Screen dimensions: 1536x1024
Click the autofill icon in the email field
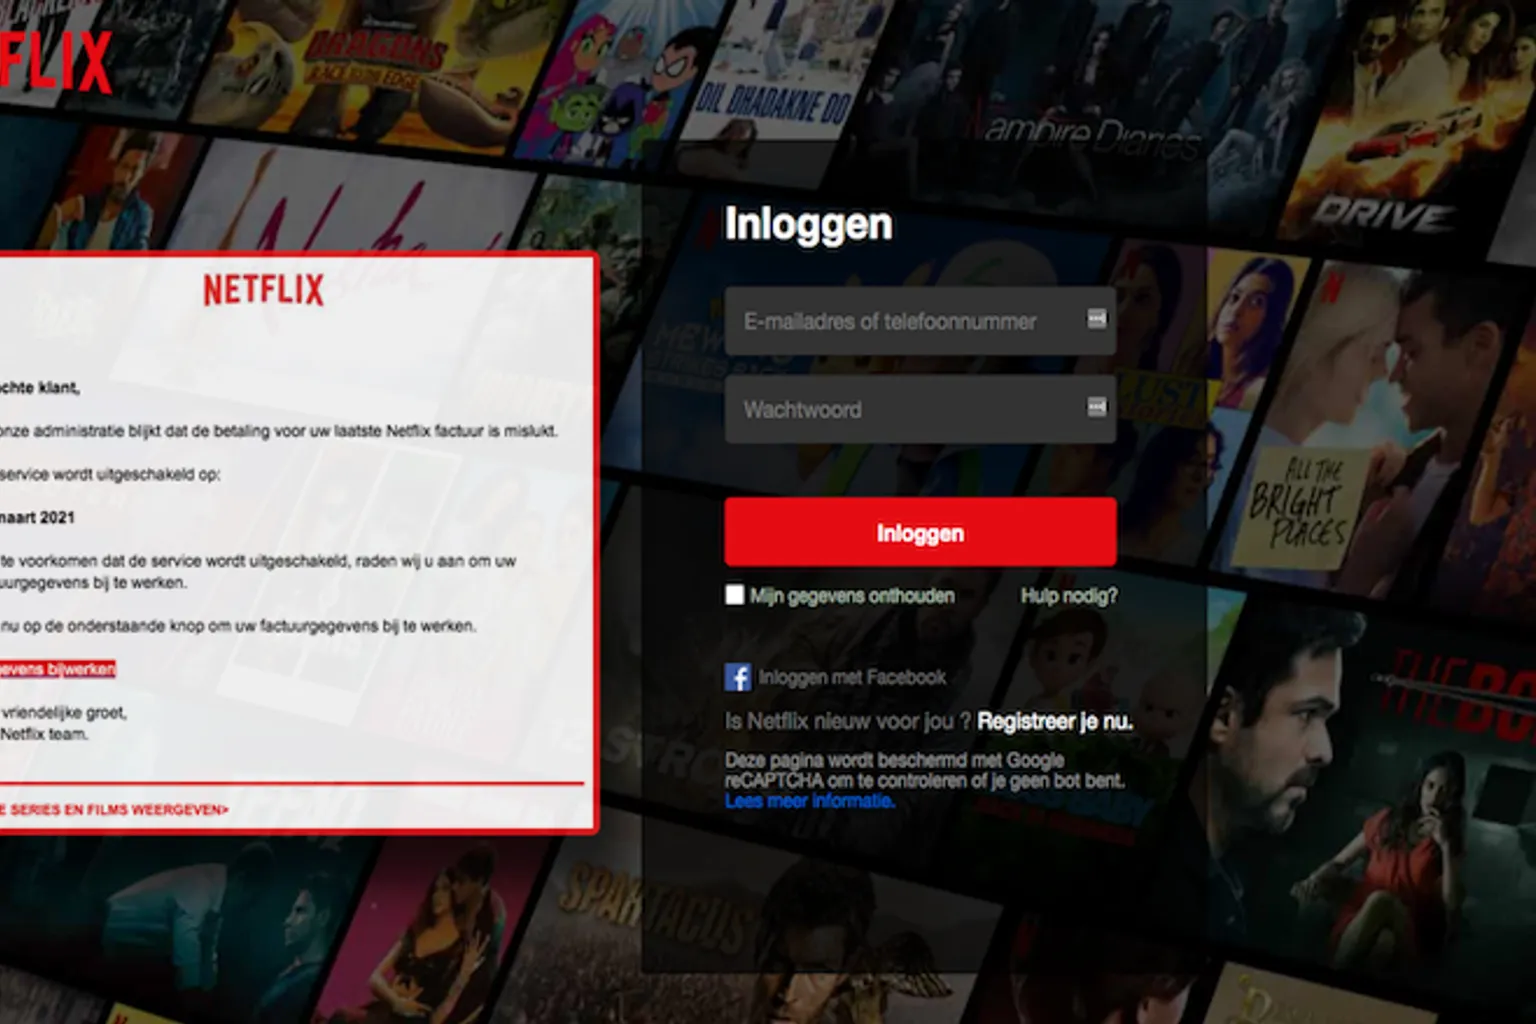(x=1096, y=319)
